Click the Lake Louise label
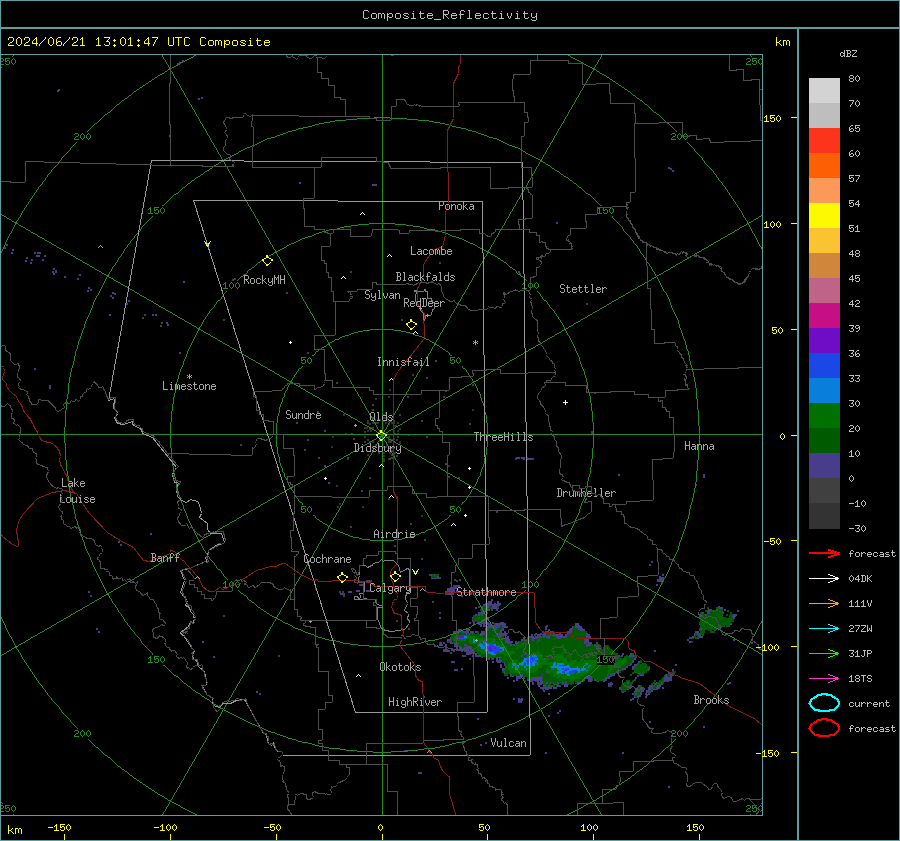900x841 pixels. coord(77,491)
